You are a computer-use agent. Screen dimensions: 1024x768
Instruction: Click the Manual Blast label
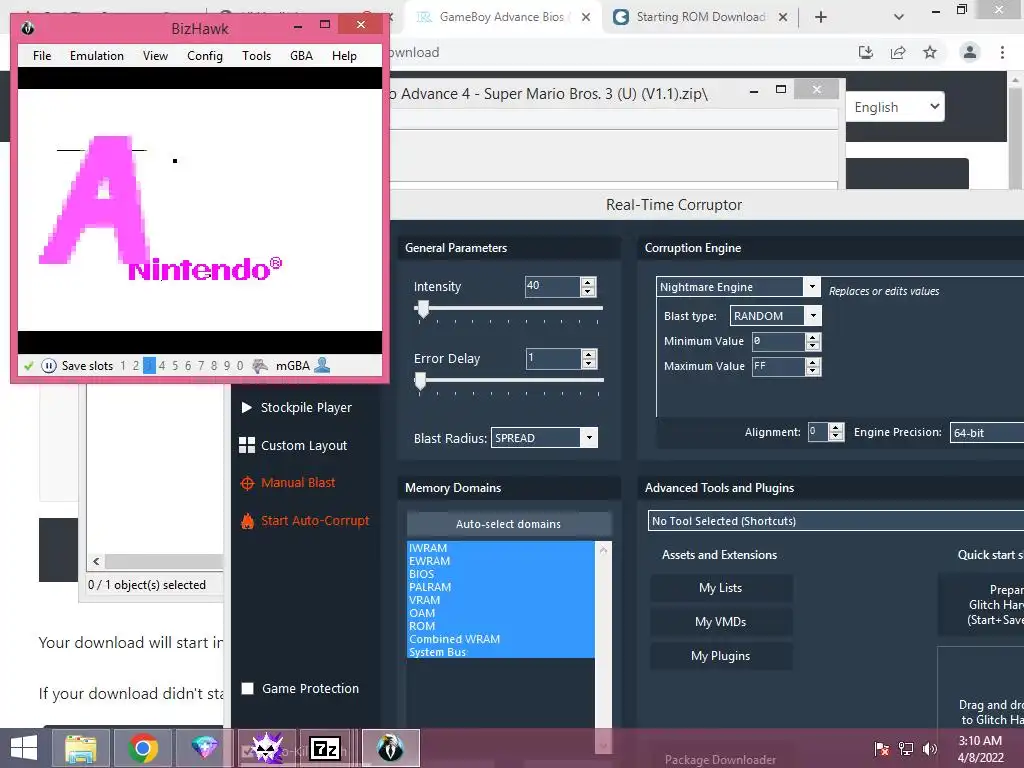(x=298, y=483)
